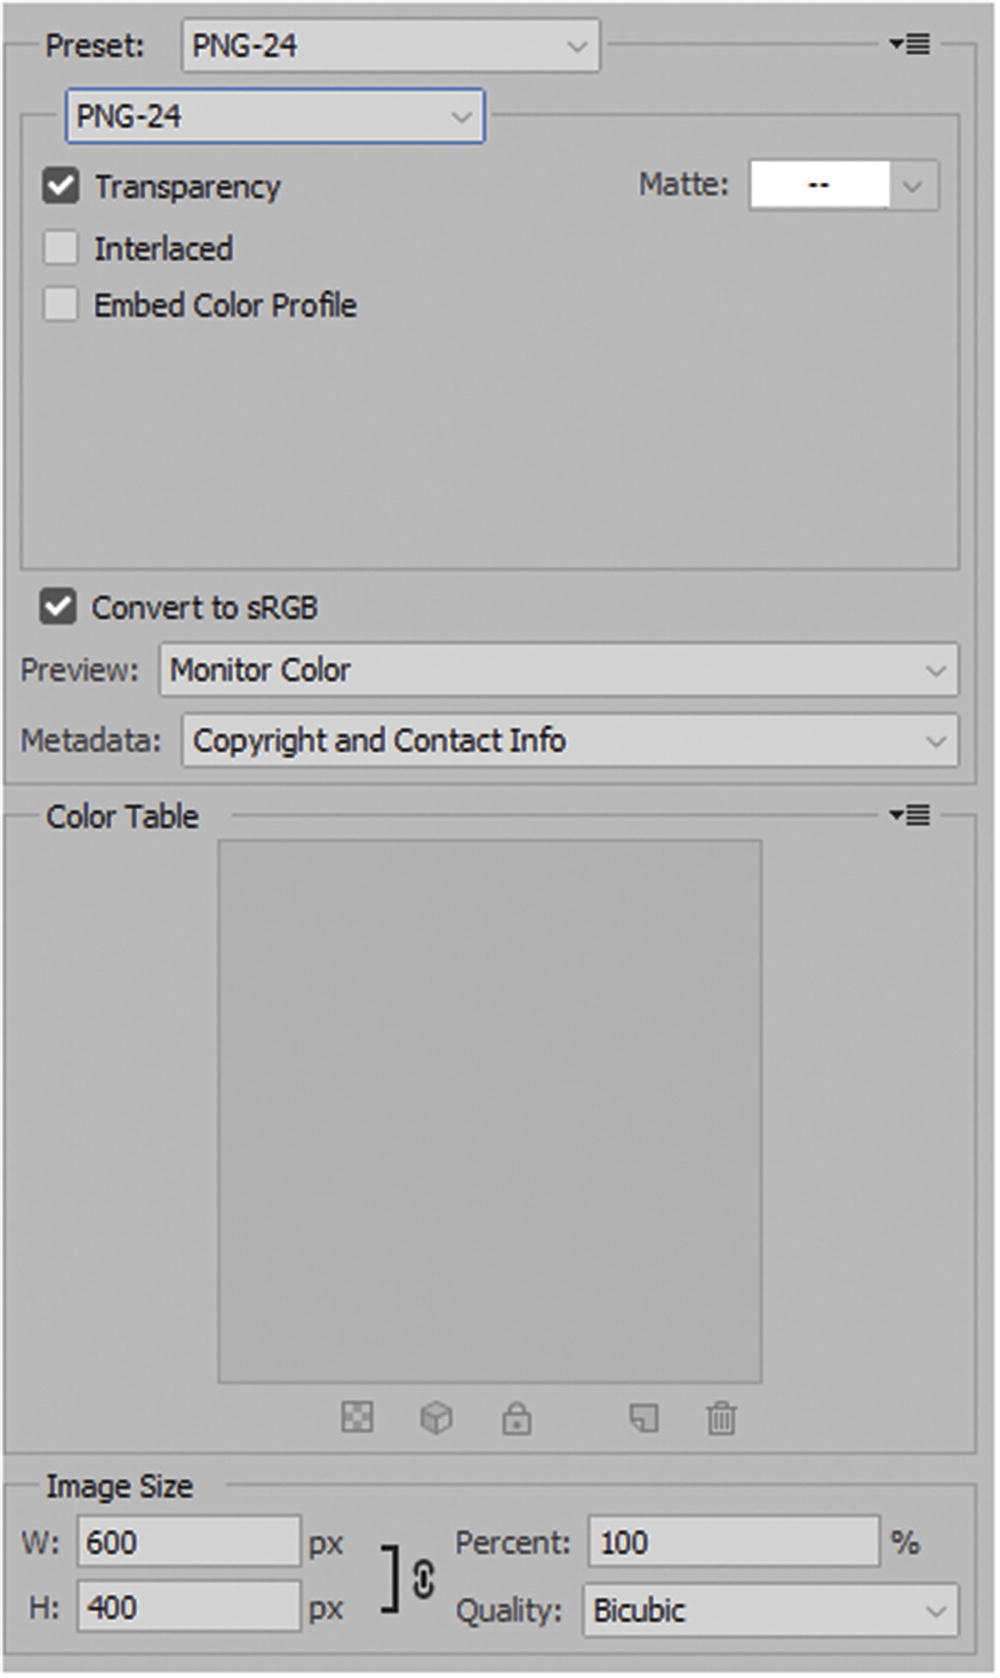1000x1678 pixels.
Task: Expand the Quality Bicubic dropdown
Action: click(x=770, y=1610)
